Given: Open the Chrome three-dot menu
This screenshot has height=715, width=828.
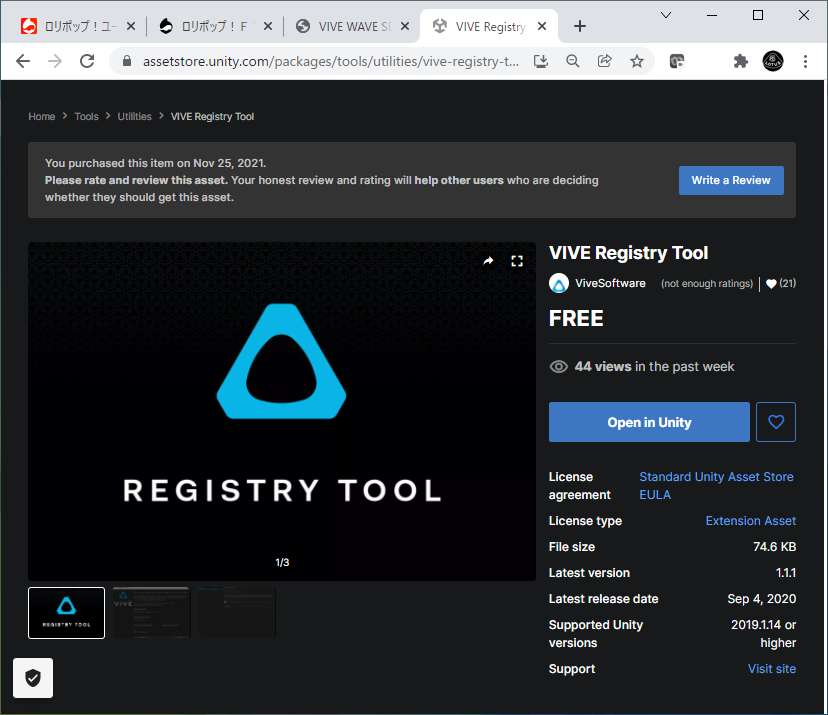Looking at the screenshot, I should tap(806, 61).
